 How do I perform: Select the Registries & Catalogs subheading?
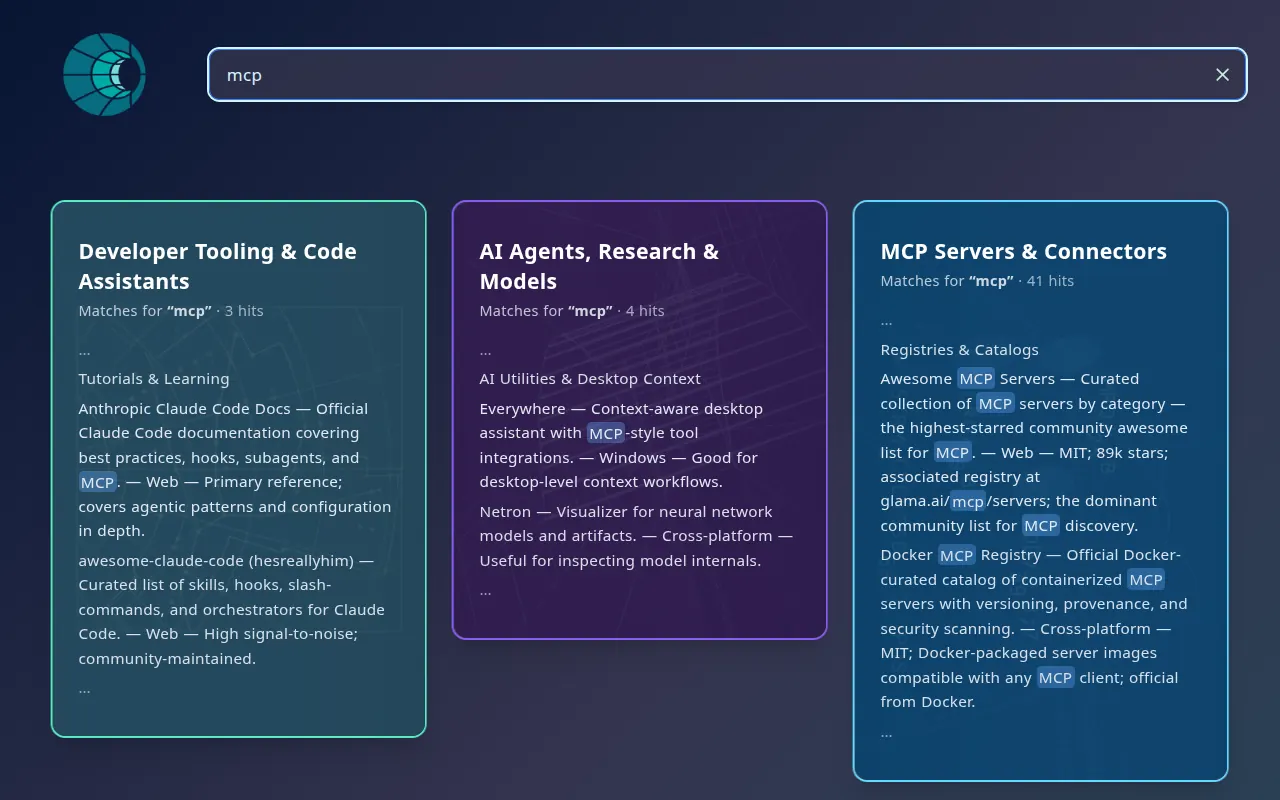(959, 350)
